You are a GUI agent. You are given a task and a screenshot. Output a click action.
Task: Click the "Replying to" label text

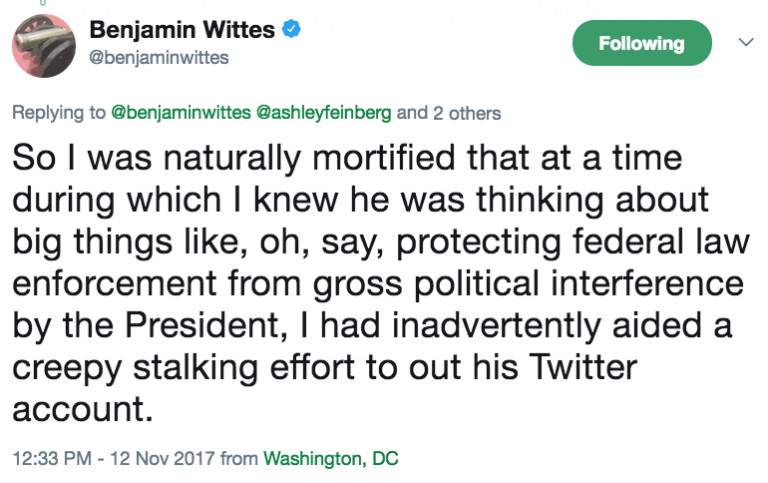57,113
